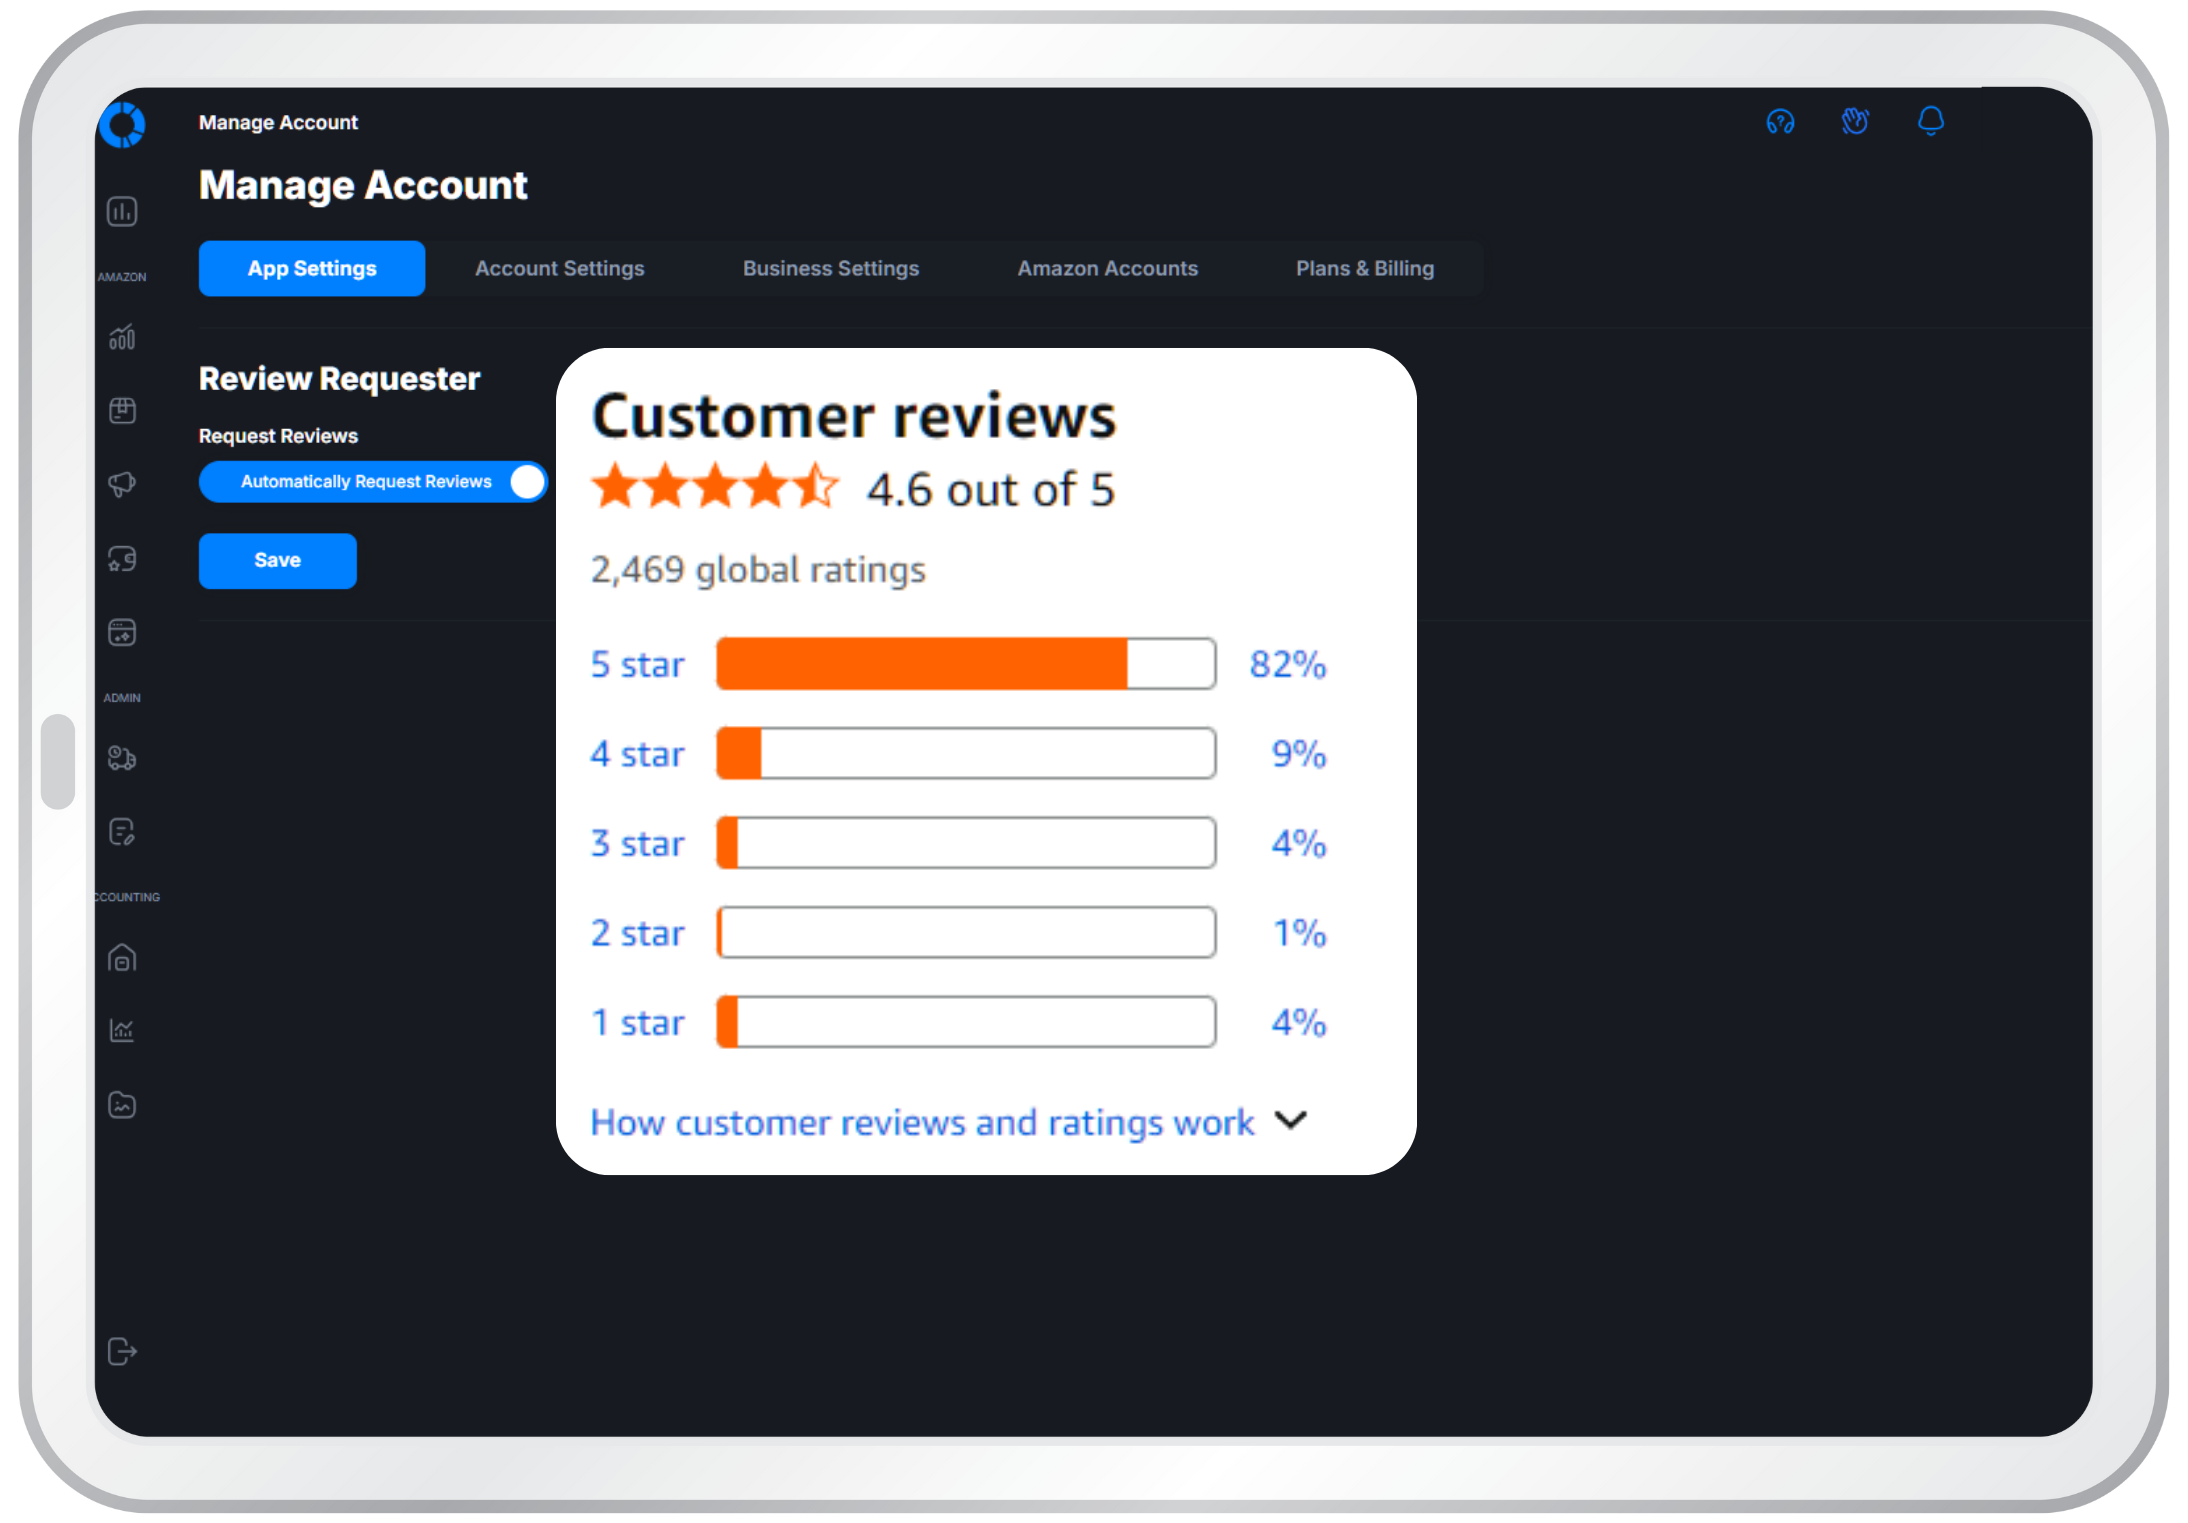
Task: Toggle Automatically Request Reviews switch
Action: (526, 482)
